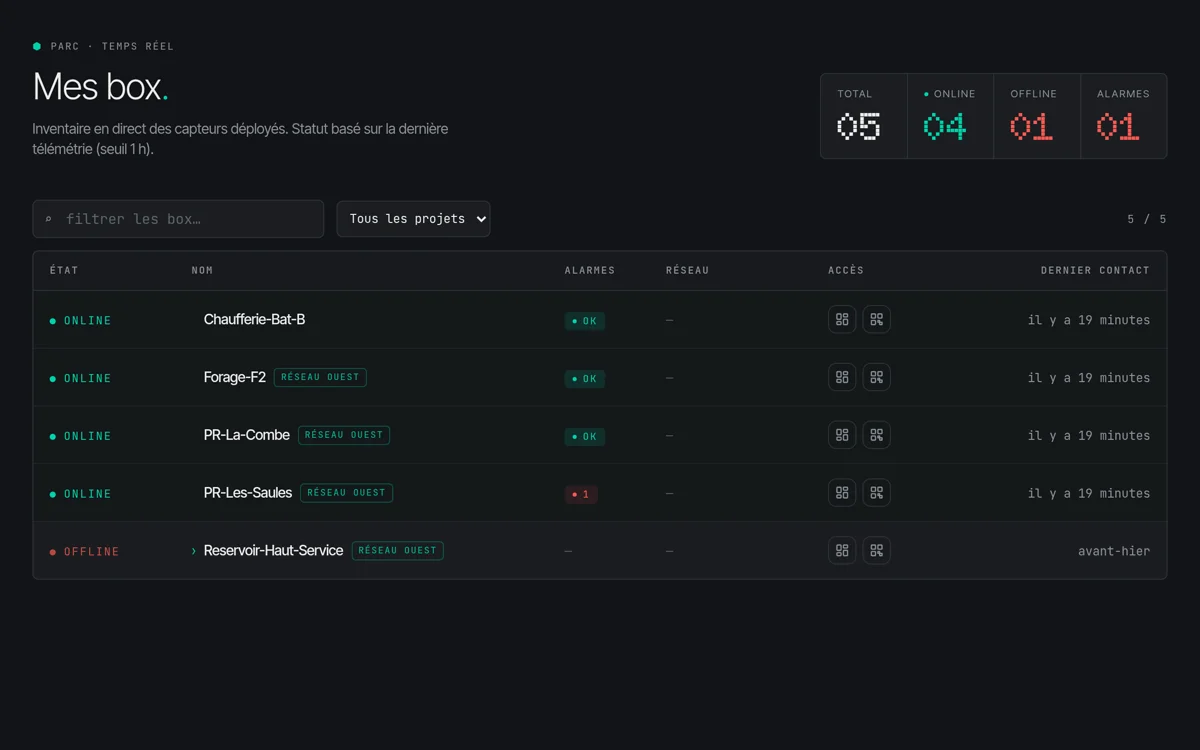Open the QR code icon for Chaufferie-Bat-B
Image resolution: width=1200 pixels, height=750 pixels.
pos(877,320)
